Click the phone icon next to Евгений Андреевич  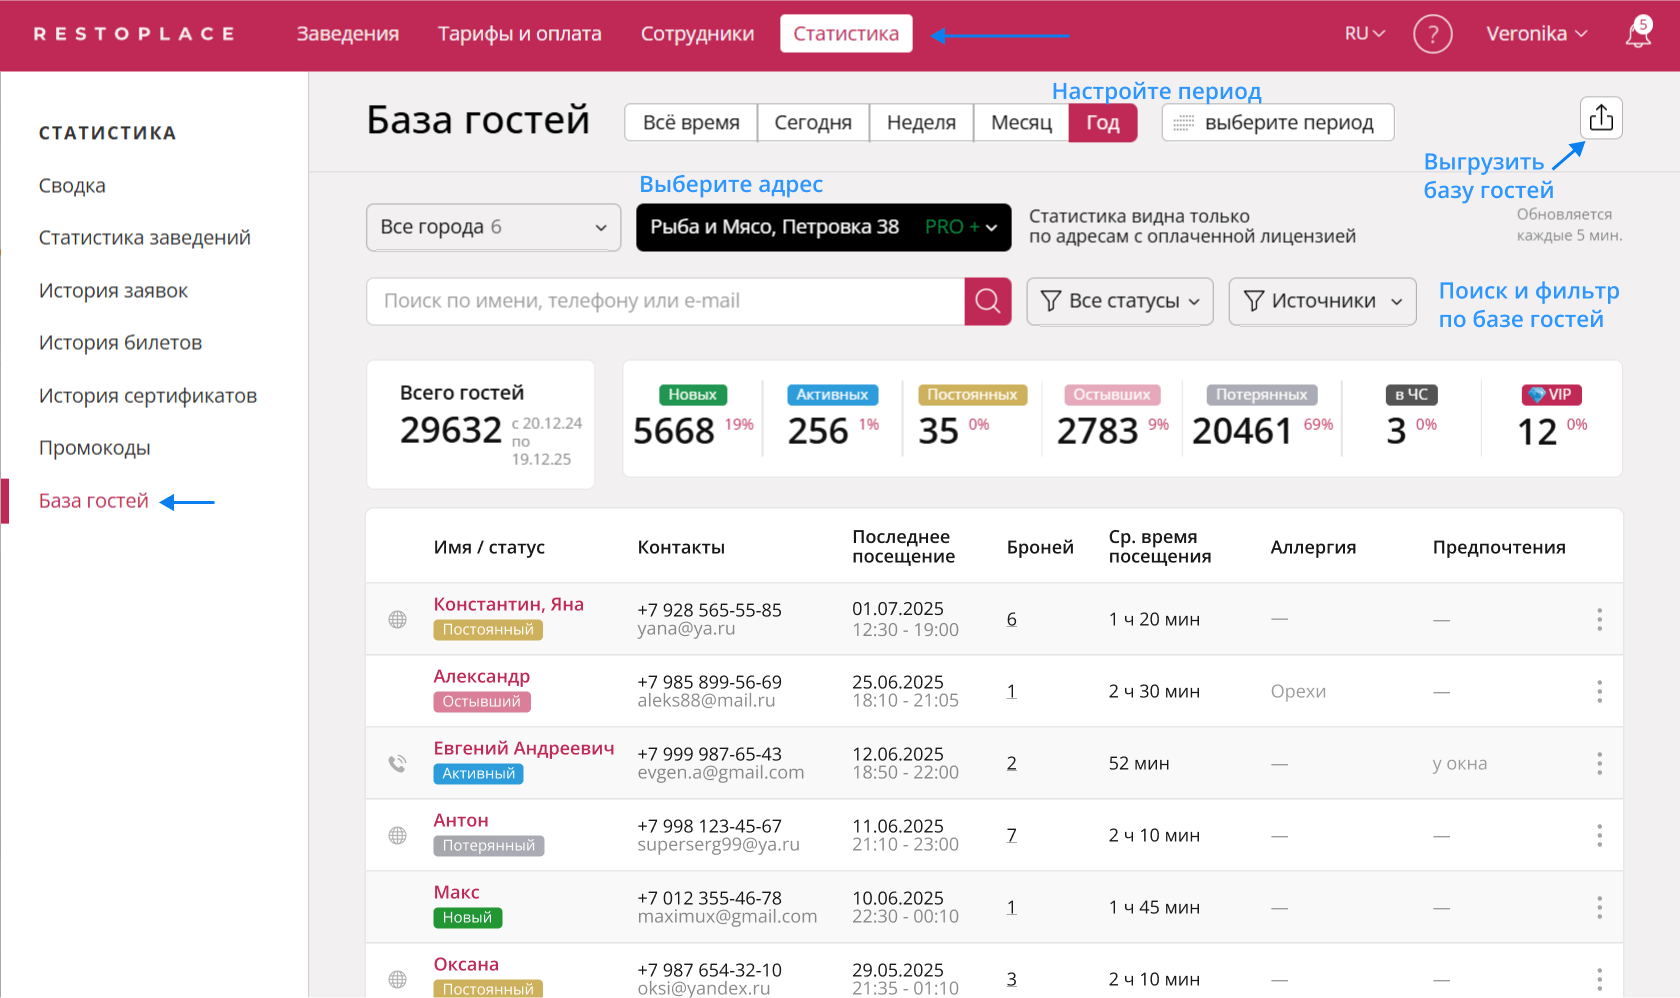click(x=397, y=763)
